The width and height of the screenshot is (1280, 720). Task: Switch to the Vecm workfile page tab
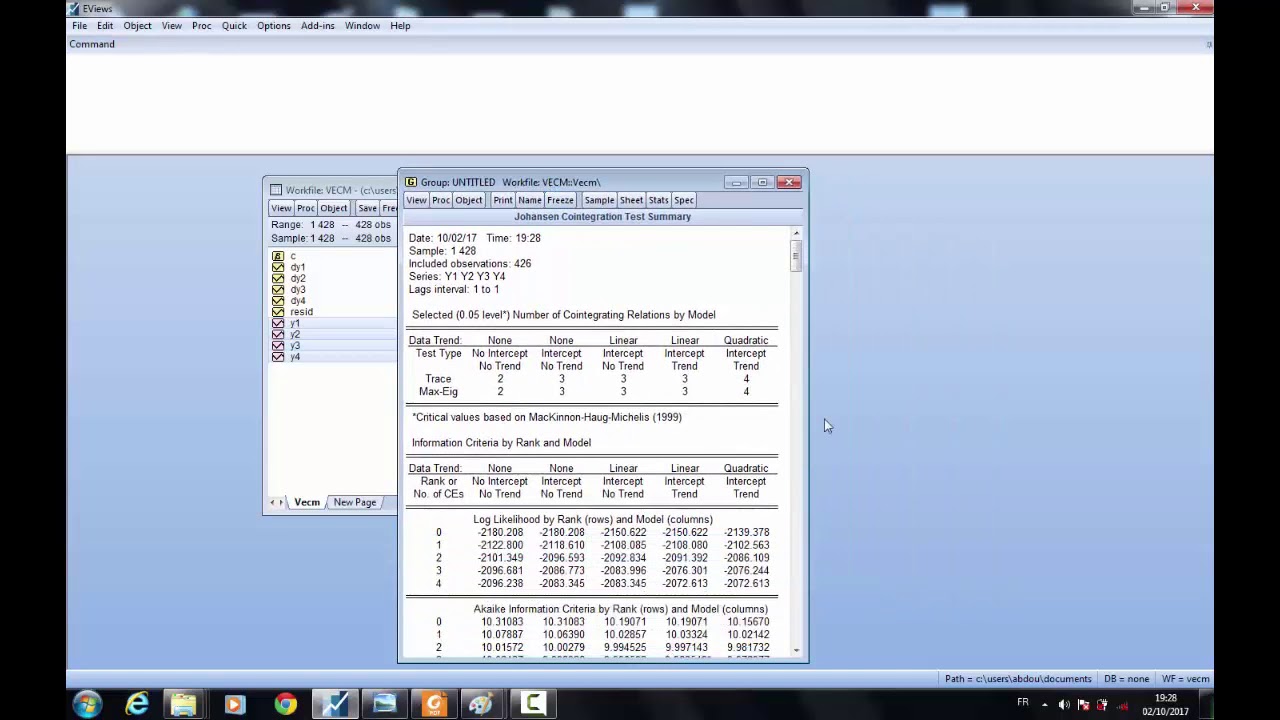click(307, 502)
